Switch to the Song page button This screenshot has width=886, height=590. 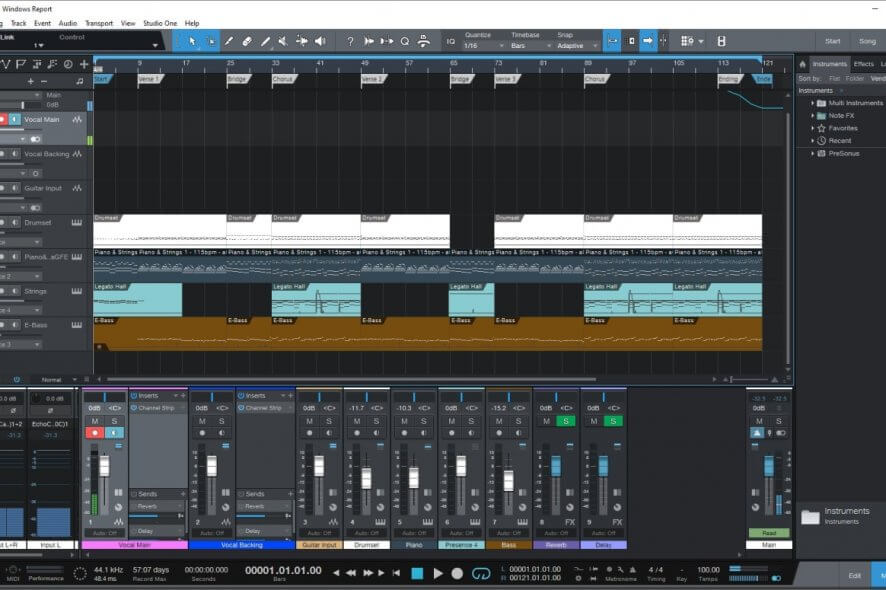tap(867, 41)
